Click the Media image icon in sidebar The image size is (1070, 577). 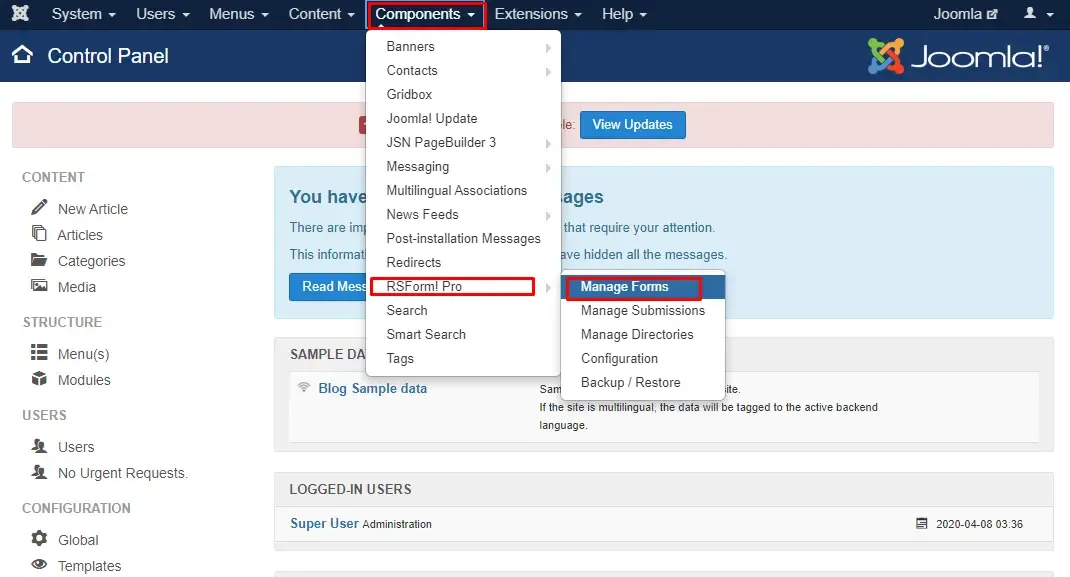39,286
